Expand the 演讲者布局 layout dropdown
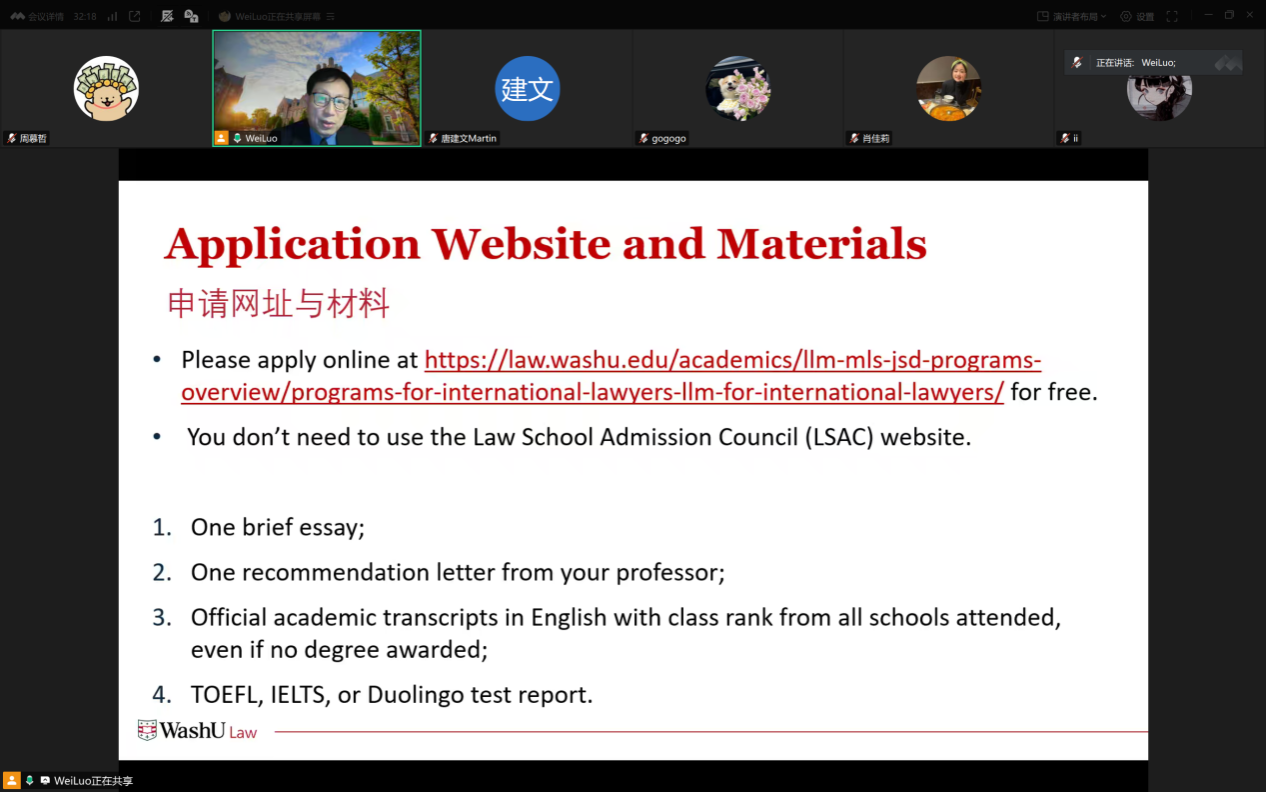This screenshot has width=1266, height=792. point(1072,16)
